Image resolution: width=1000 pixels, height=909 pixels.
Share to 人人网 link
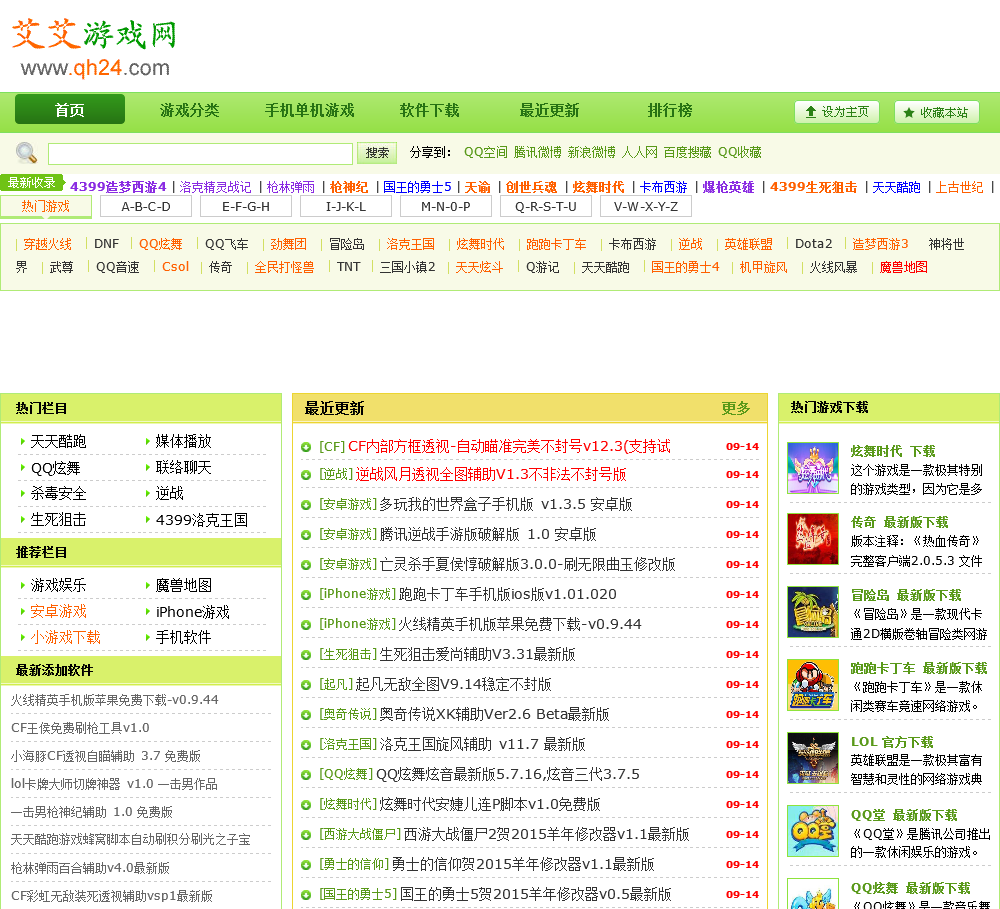point(640,152)
